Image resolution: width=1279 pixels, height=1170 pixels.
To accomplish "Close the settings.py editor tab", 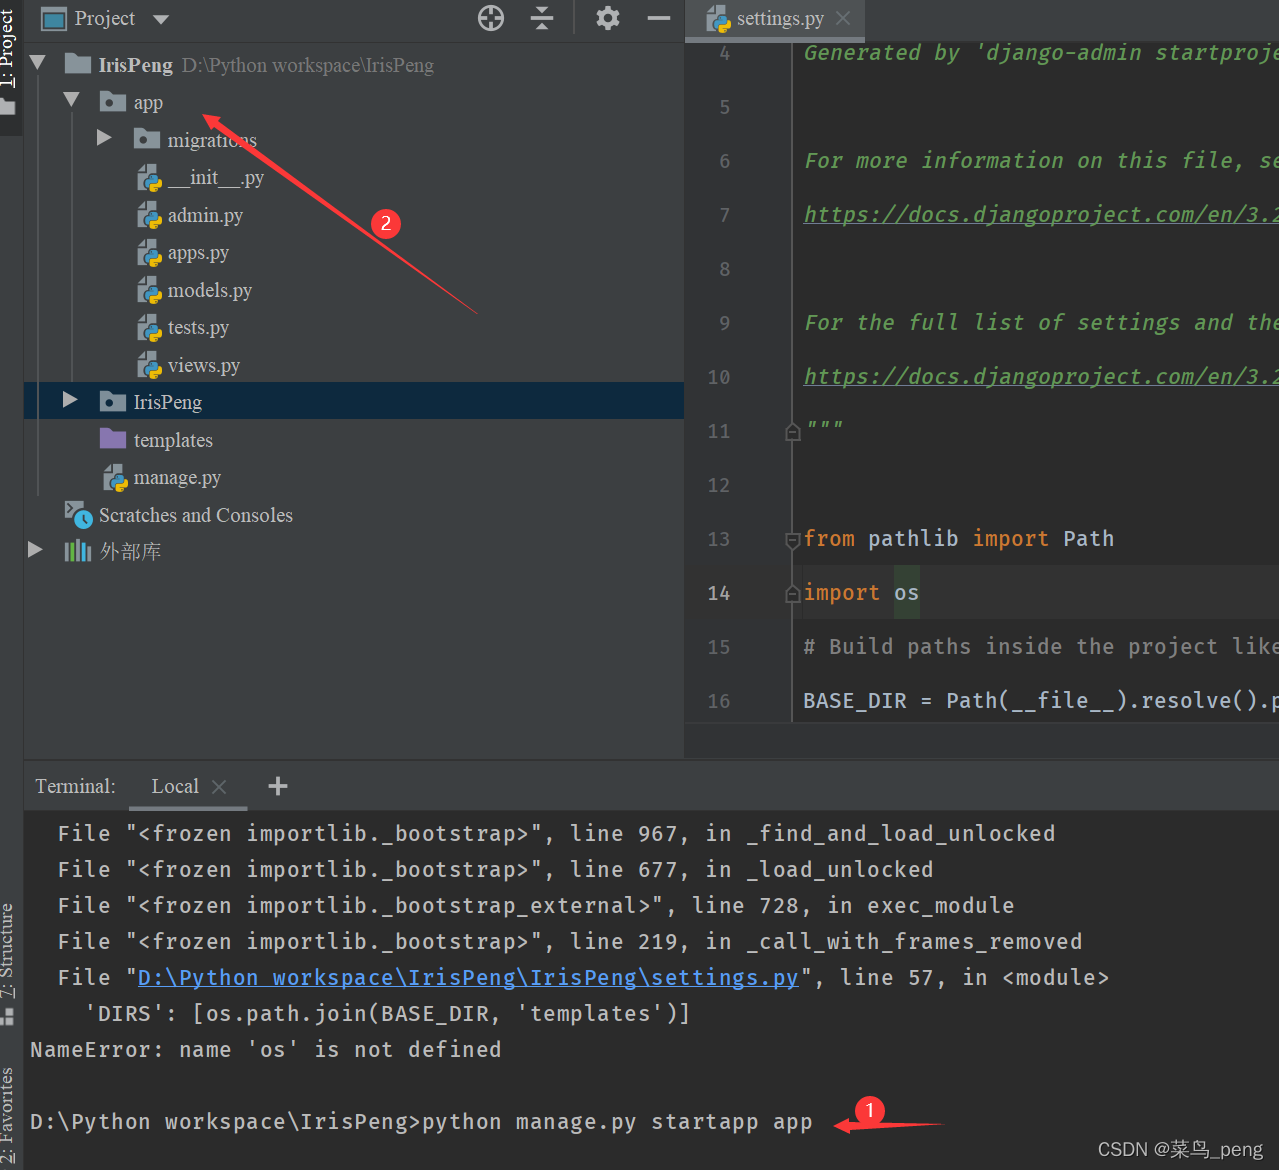I will tap(843, 18).
